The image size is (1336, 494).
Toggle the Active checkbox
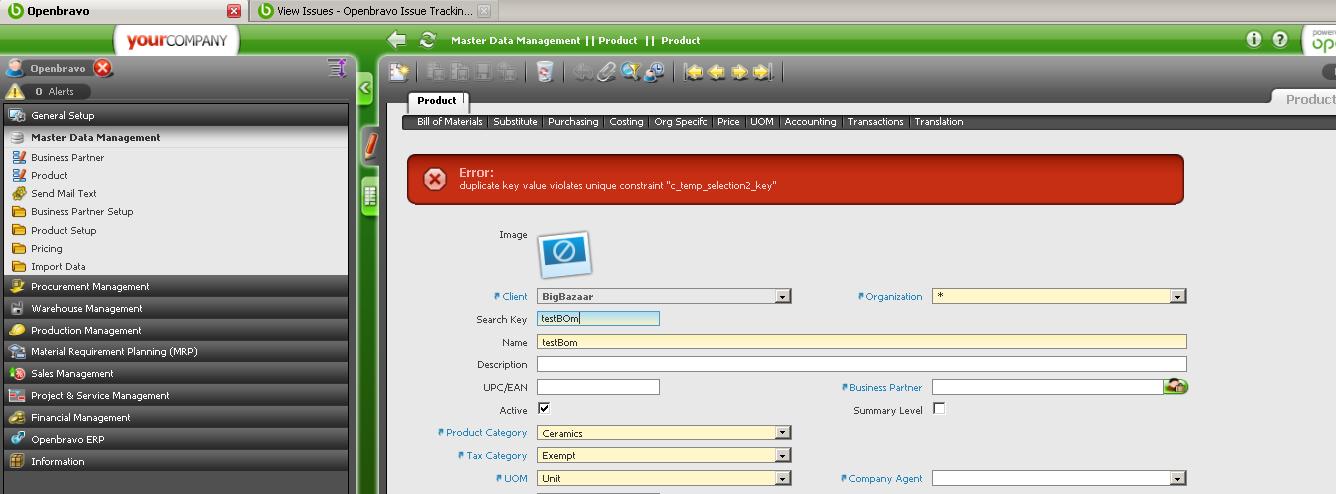coord(544,409)
